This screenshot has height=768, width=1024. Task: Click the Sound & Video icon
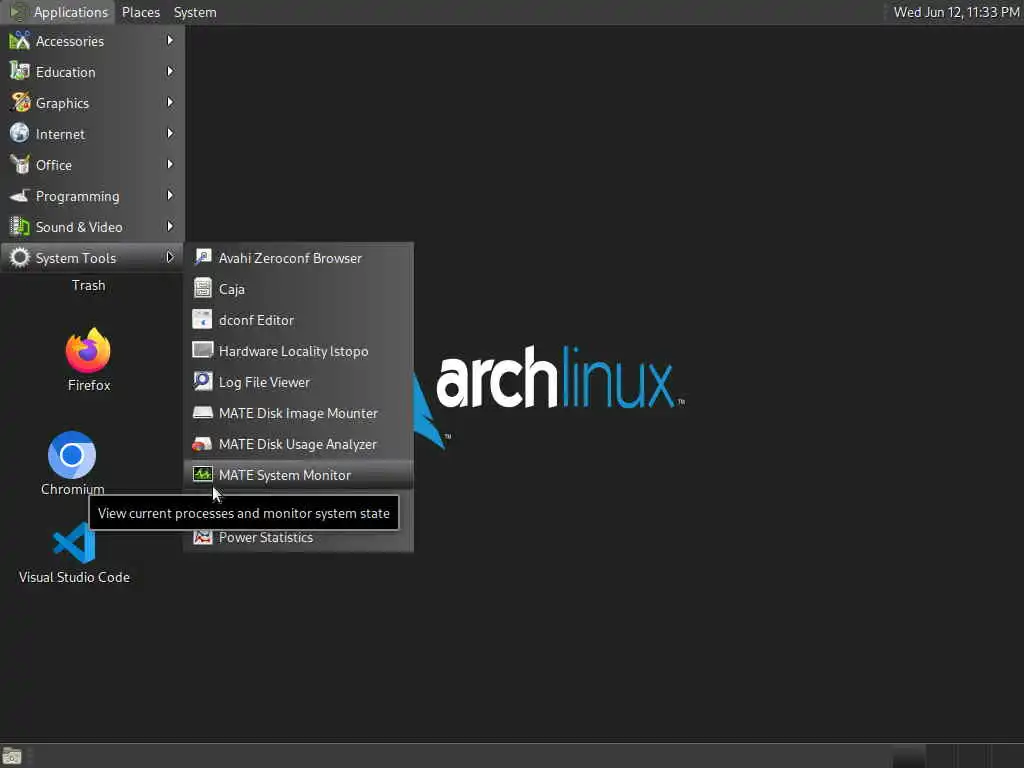20,227
